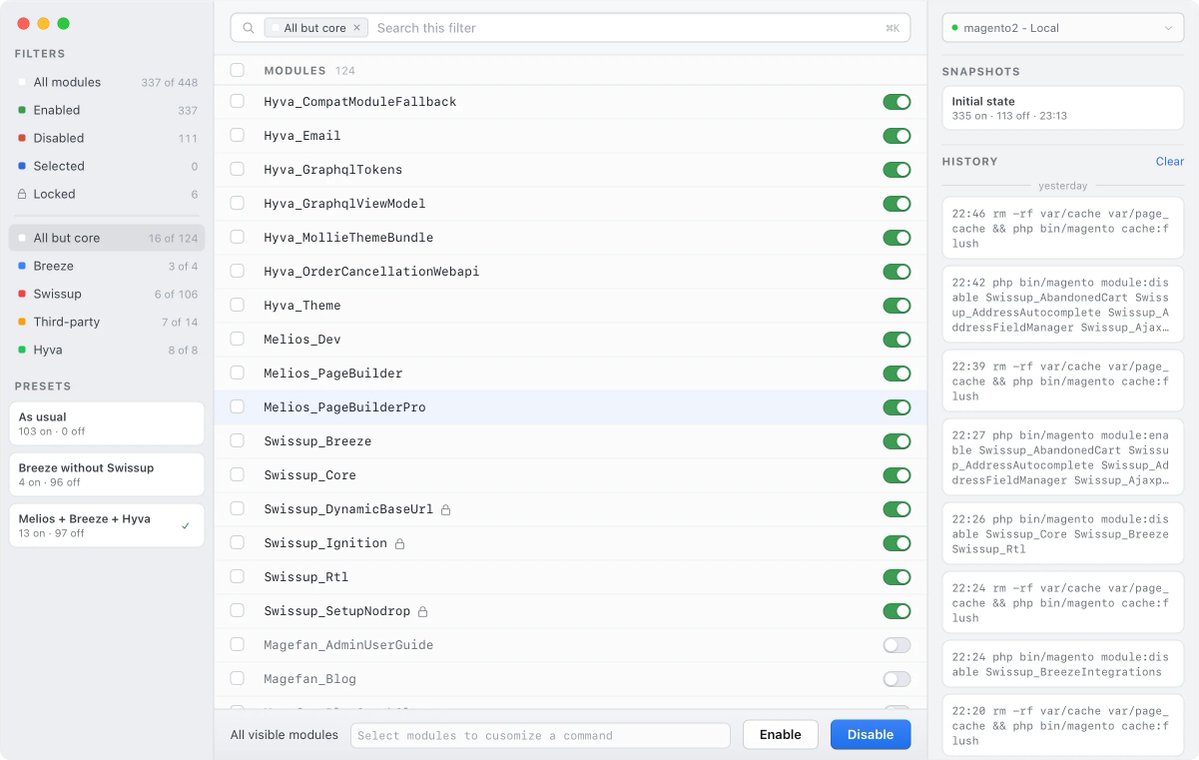This screenshot has height=760, width=1199.
Task: Select 22:24 disable Swissup_BreezeIntegrations entry
Action: point(1062,664)
